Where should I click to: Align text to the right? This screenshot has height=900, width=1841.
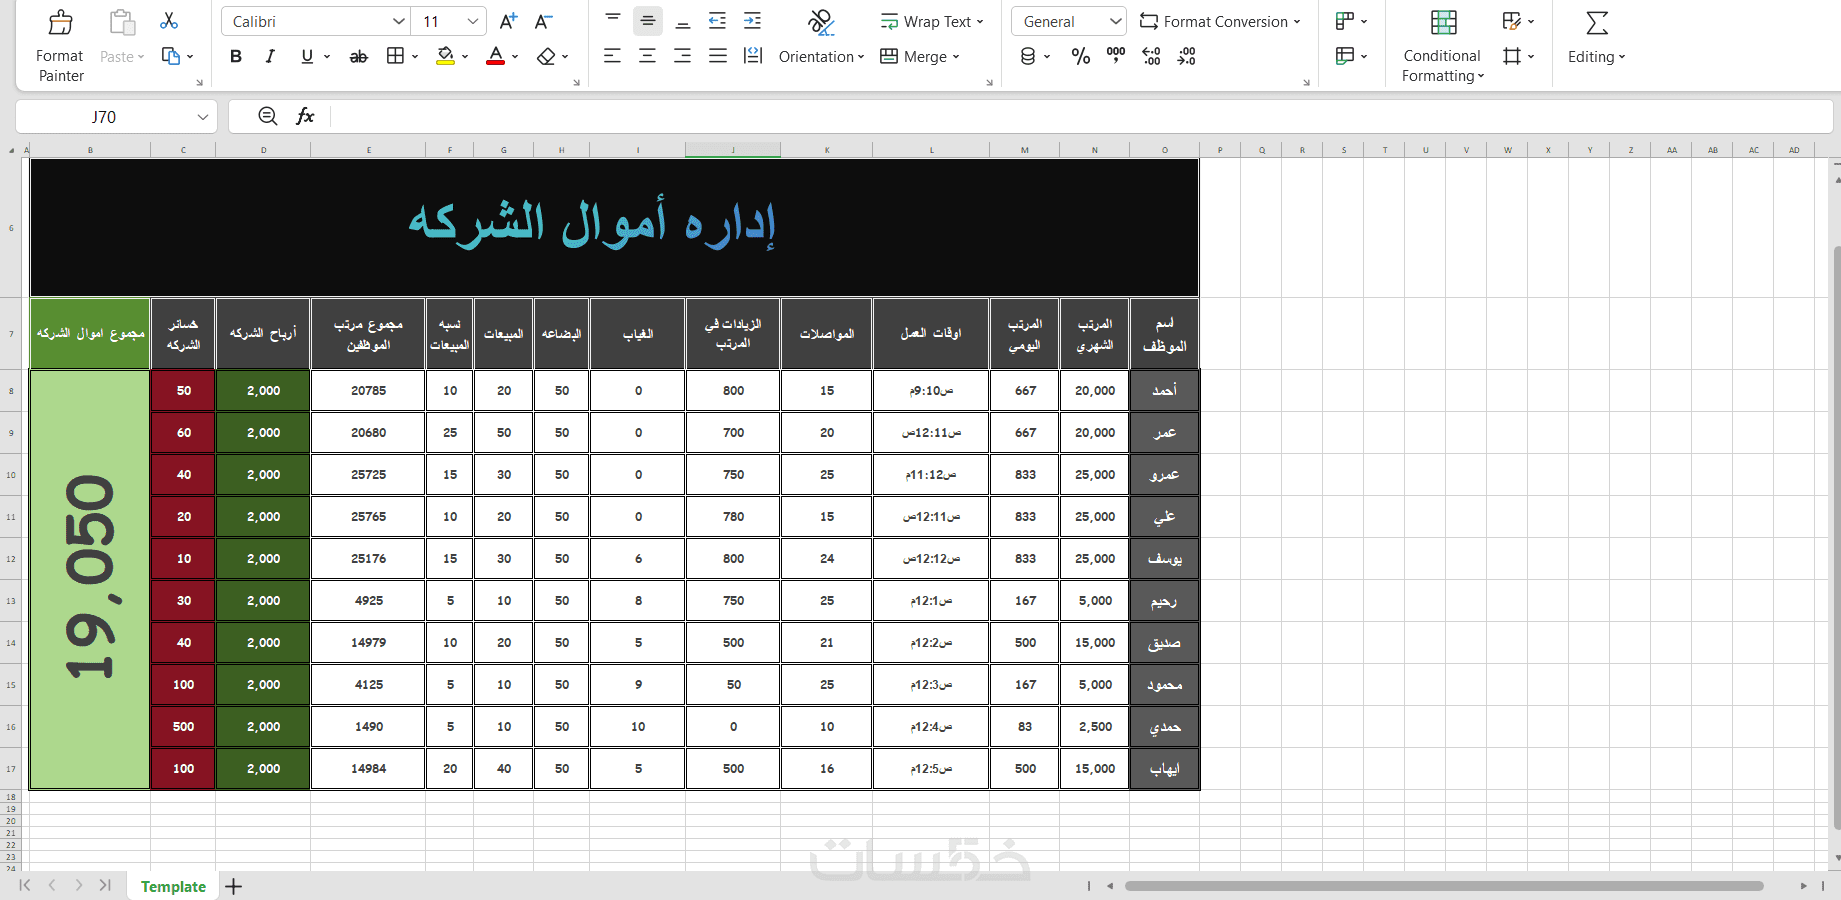(x=683, y=56)
